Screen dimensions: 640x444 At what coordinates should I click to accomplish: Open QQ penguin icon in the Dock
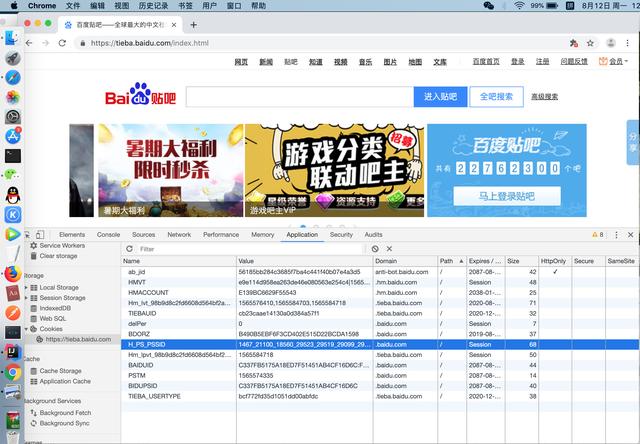pyautogui.click(x=13, y=195)
